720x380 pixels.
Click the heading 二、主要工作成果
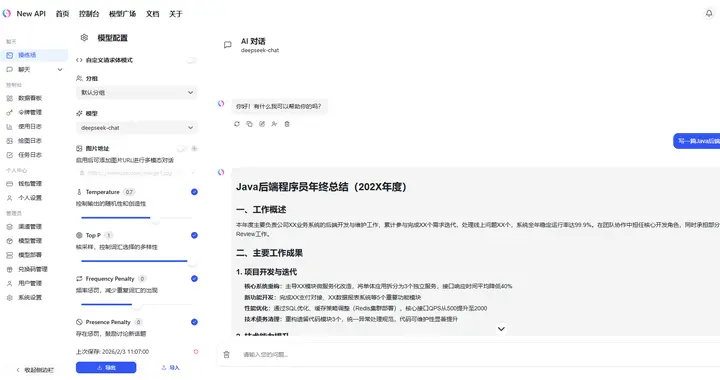click(269, 253)
